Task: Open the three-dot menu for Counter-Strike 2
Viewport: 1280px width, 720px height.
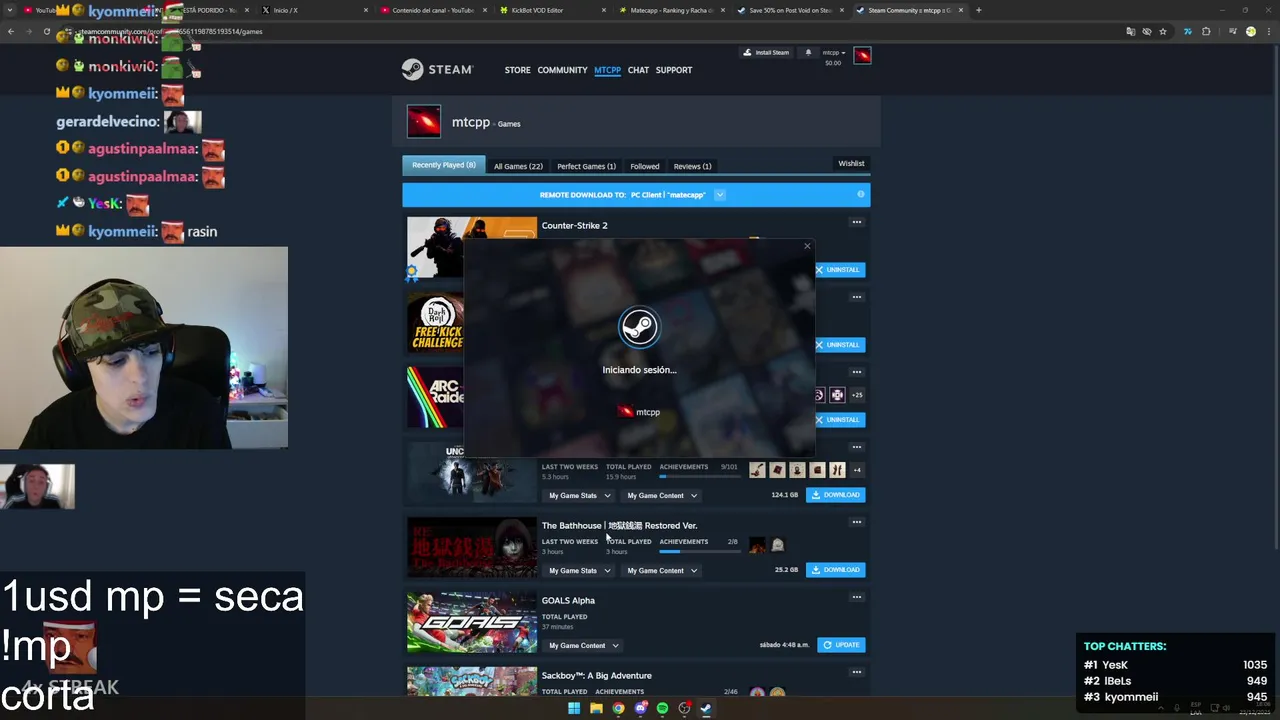Action: [x=856, y=222]
